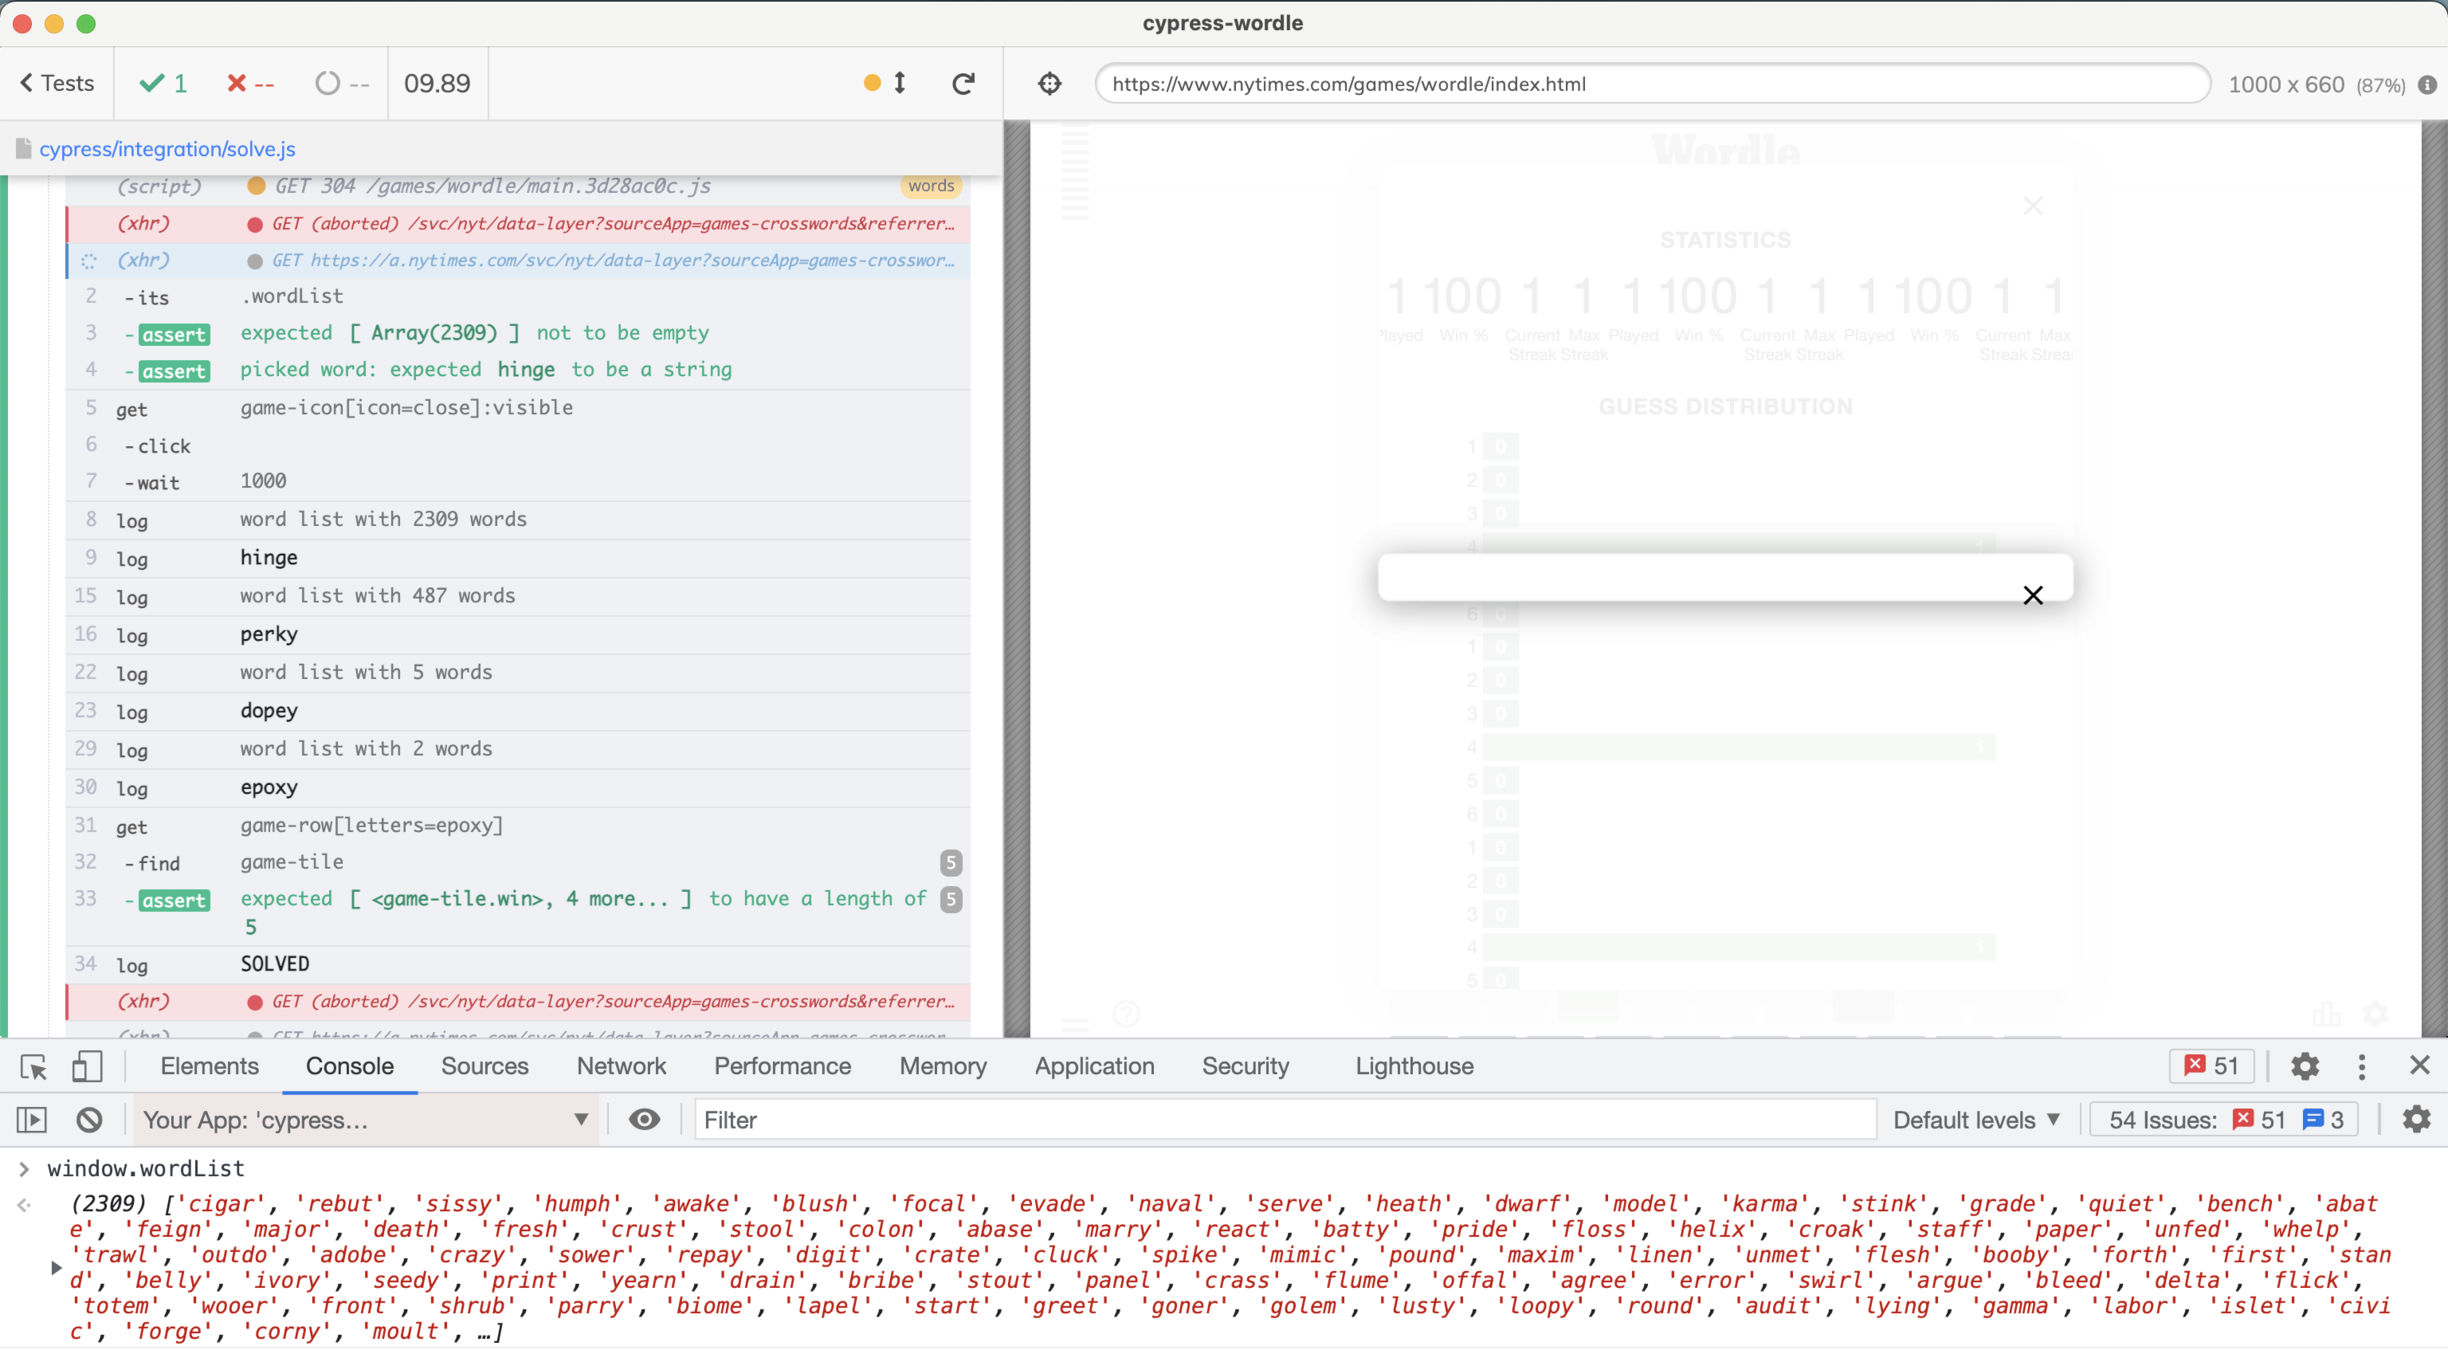Open cypress/integration/solve.js spec file link
The image size is (2448, 1350).
click(167, 149)
